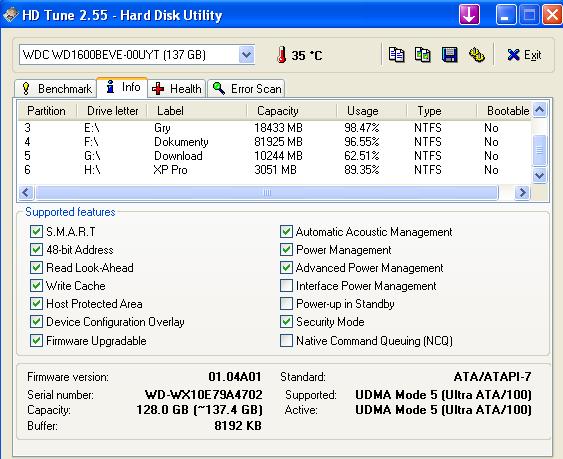Click the 3051 MB capacity cell
The image size is (563, 459).
(x=275, y=170)
